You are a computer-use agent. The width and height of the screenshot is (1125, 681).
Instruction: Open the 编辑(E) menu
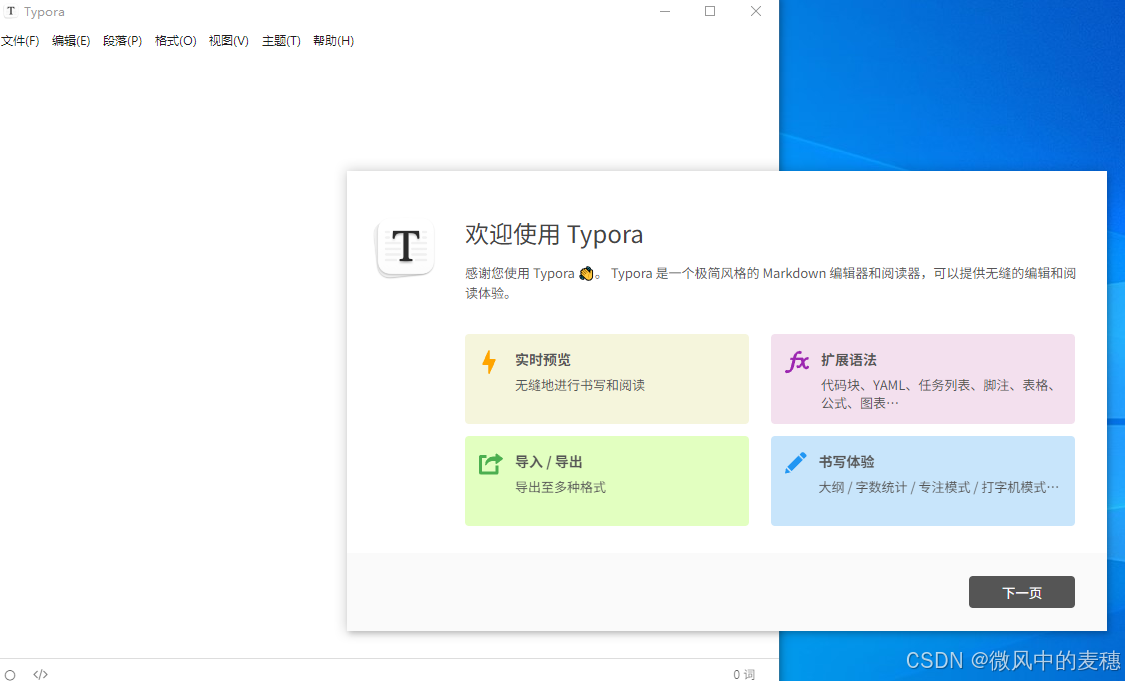pos(71,41)
